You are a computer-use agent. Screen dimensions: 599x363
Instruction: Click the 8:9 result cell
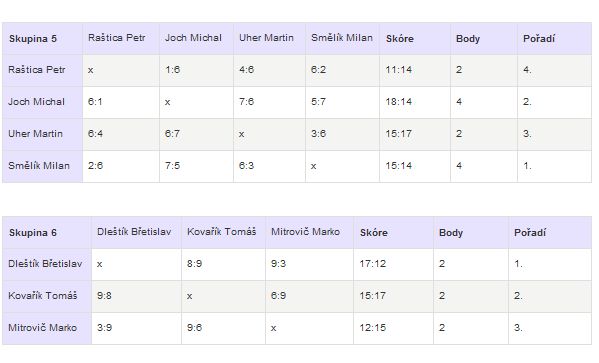coord(223,264)
